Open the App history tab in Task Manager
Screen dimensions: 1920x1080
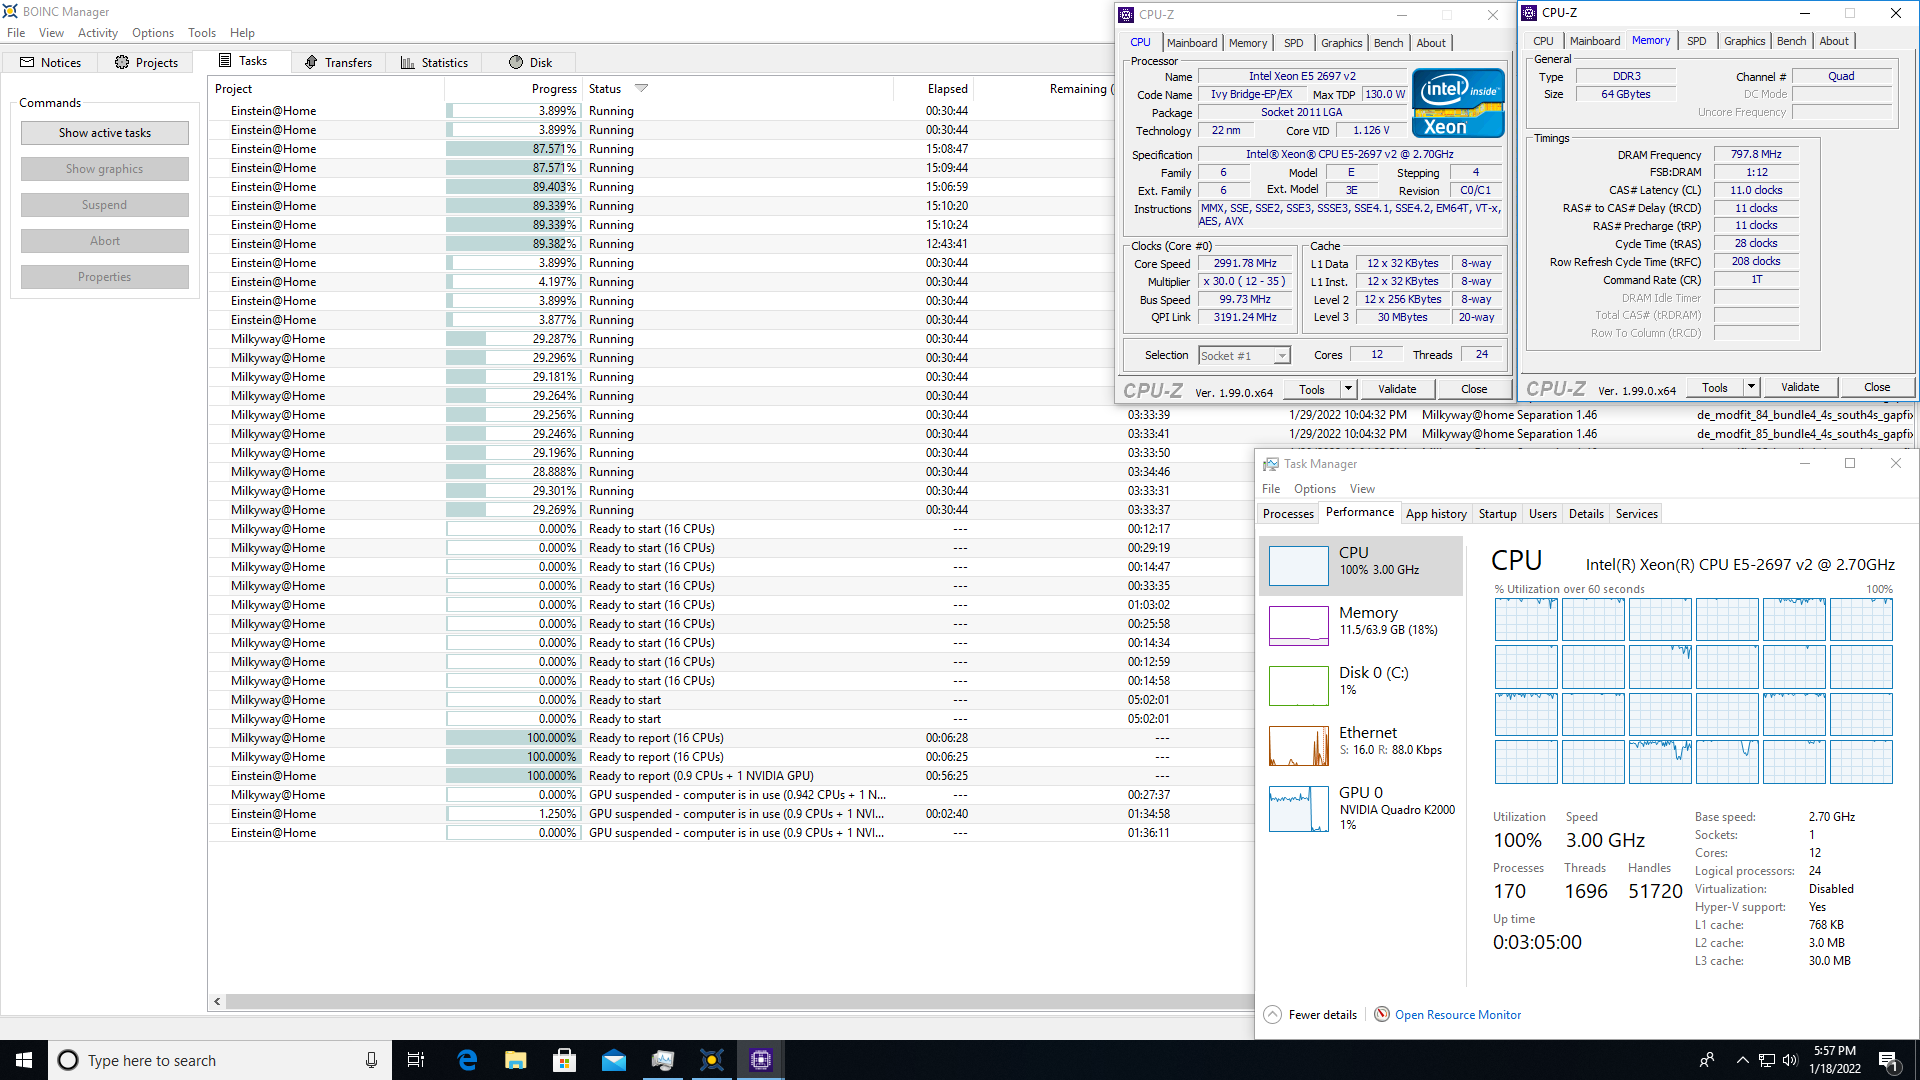[x=1436, y=514]
